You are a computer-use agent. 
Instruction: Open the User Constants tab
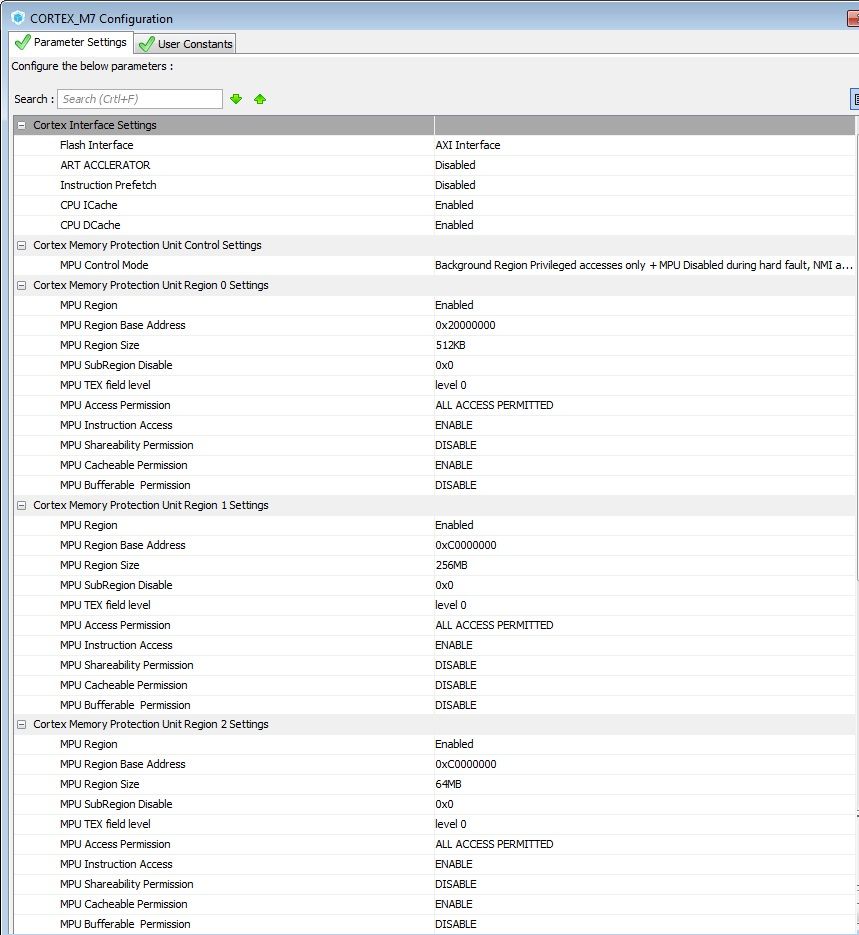tap(185, 44)
